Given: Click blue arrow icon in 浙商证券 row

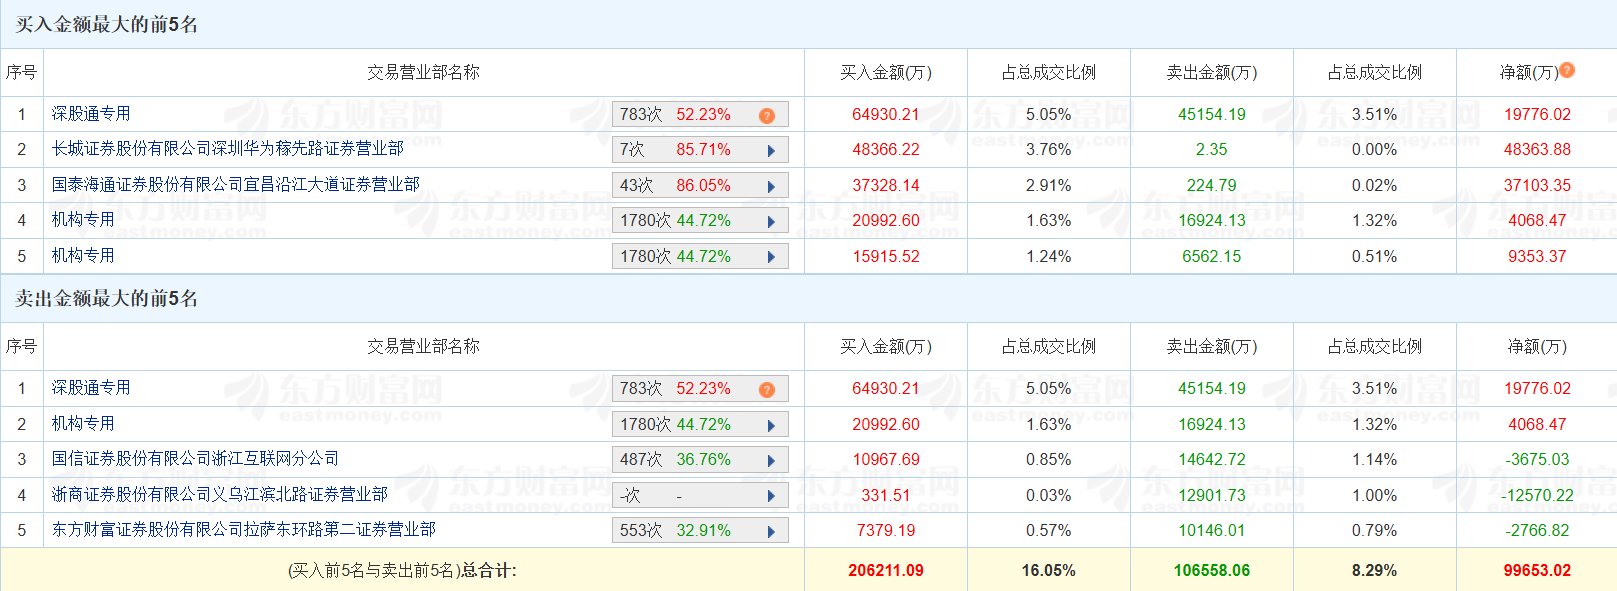Looking at the screenshot, I should pyautogui.click(x=771, y=496).
